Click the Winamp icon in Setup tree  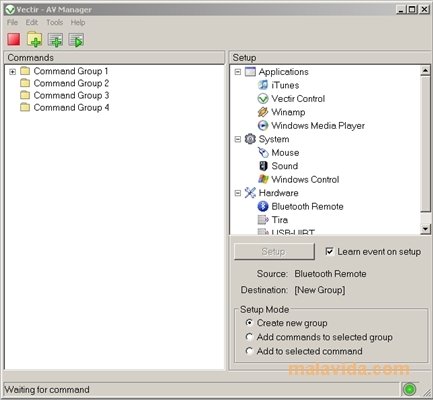pyautogui.click(x=263, y=112)
